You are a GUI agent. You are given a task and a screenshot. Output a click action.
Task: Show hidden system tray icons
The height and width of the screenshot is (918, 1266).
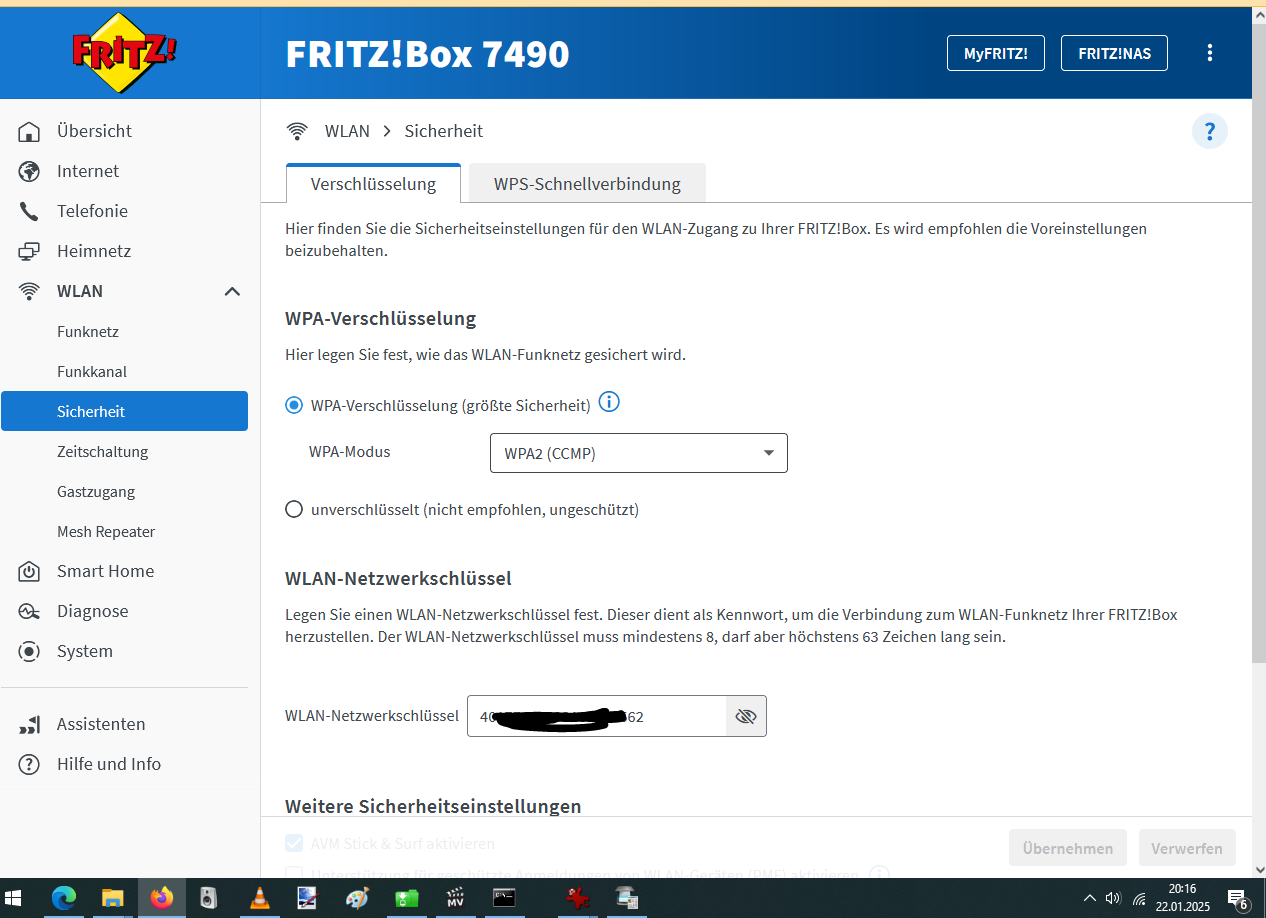(1090, 898)
